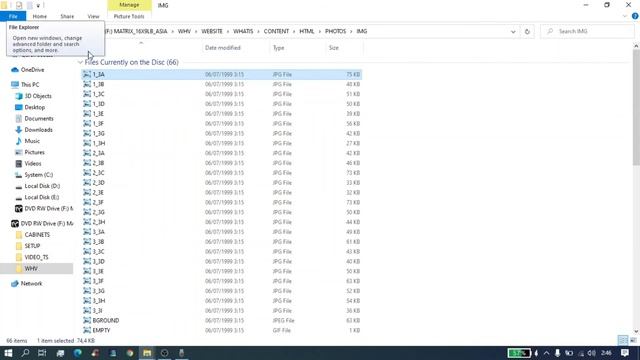Viewport: 640px width, 360px height.
Task: Click the Search IMG box
Action: tap(588, 31)
